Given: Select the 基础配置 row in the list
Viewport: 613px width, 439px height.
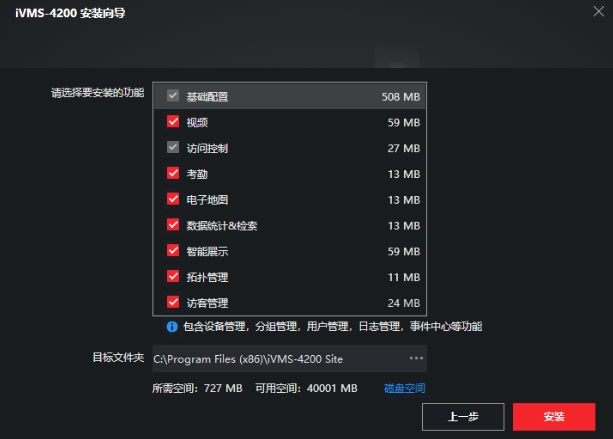Looking at the screenshot, I should pyautogui.click(x=290, y=96).
